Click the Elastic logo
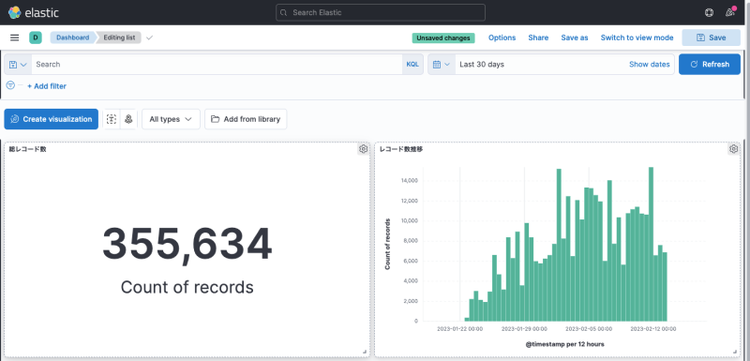The width and height of the screenshot is (750, 361). [x=33, y=12]
